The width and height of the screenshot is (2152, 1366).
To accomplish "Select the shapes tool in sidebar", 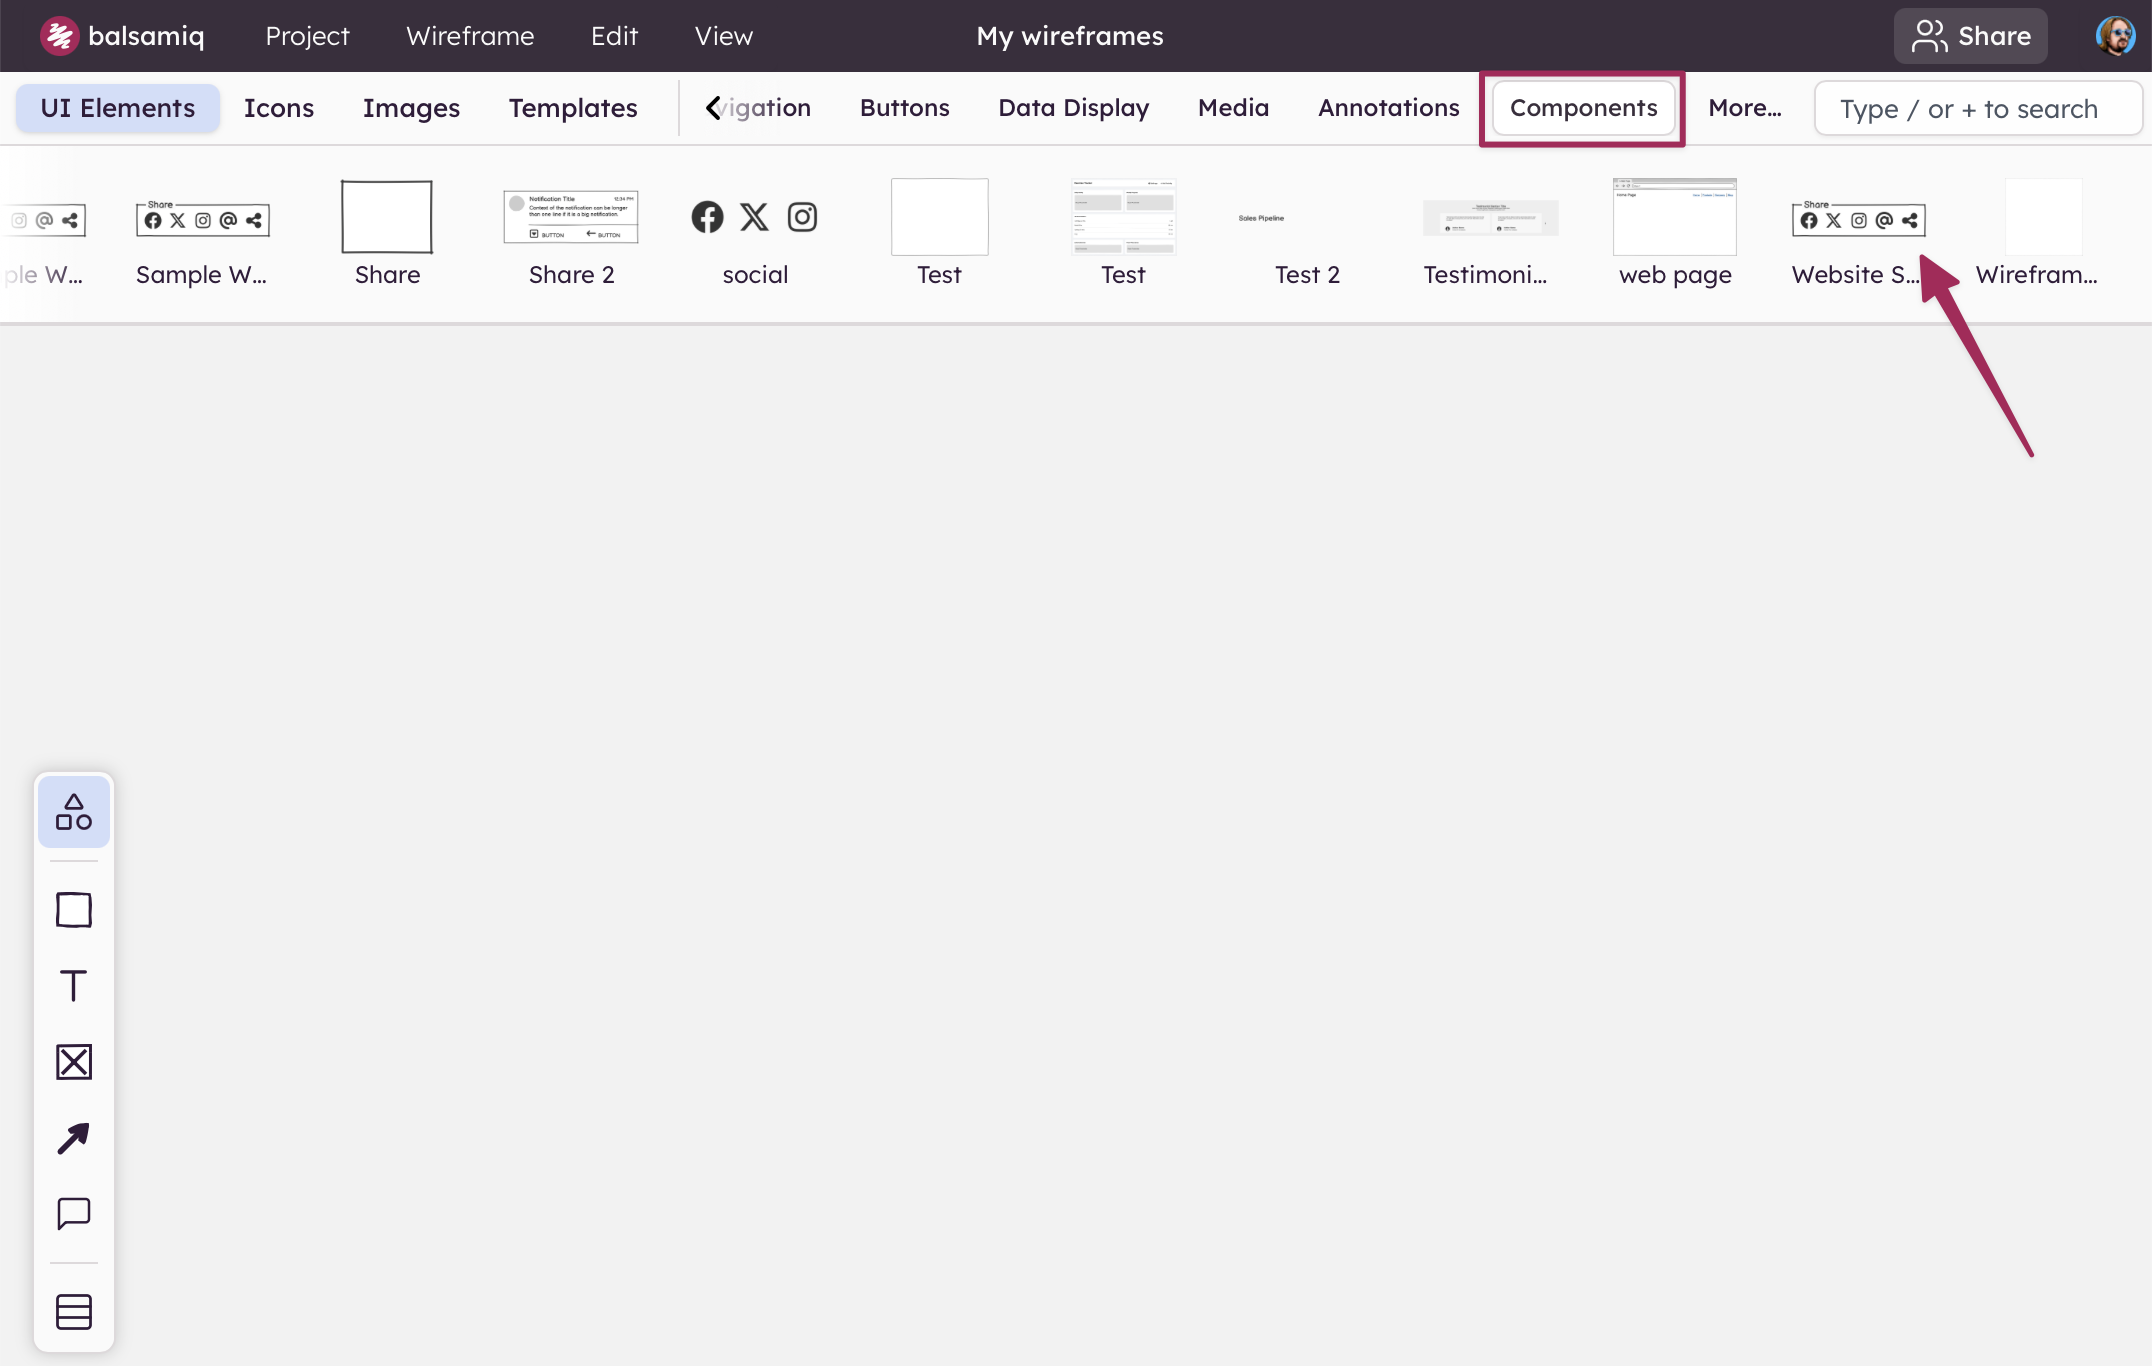I will click(x=74, y=812).
